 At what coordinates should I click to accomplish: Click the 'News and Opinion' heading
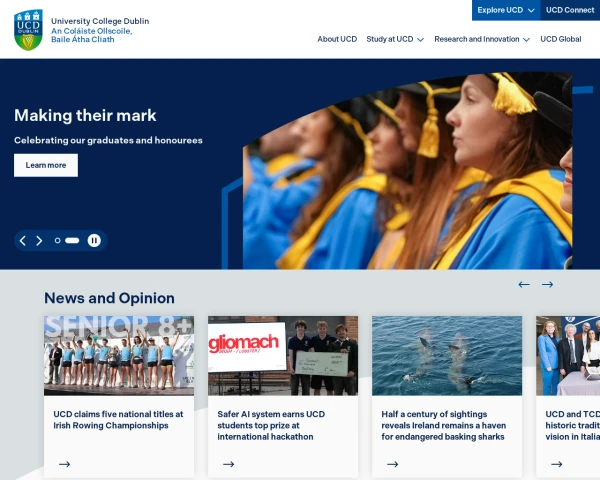click(x=109, y=298)
